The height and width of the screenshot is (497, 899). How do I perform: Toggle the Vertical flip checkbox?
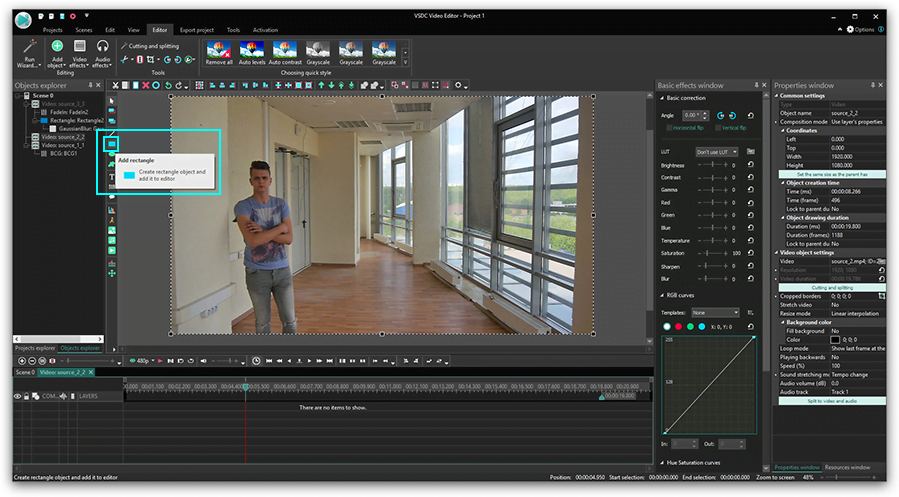click(718, 128)
